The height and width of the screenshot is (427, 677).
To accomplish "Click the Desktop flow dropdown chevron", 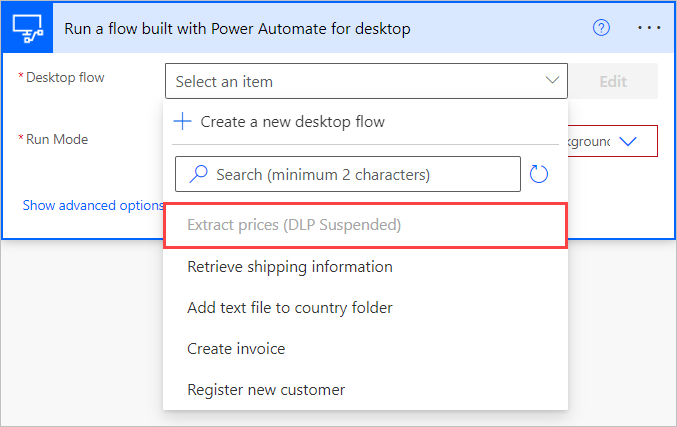I will tap(552, 80).
